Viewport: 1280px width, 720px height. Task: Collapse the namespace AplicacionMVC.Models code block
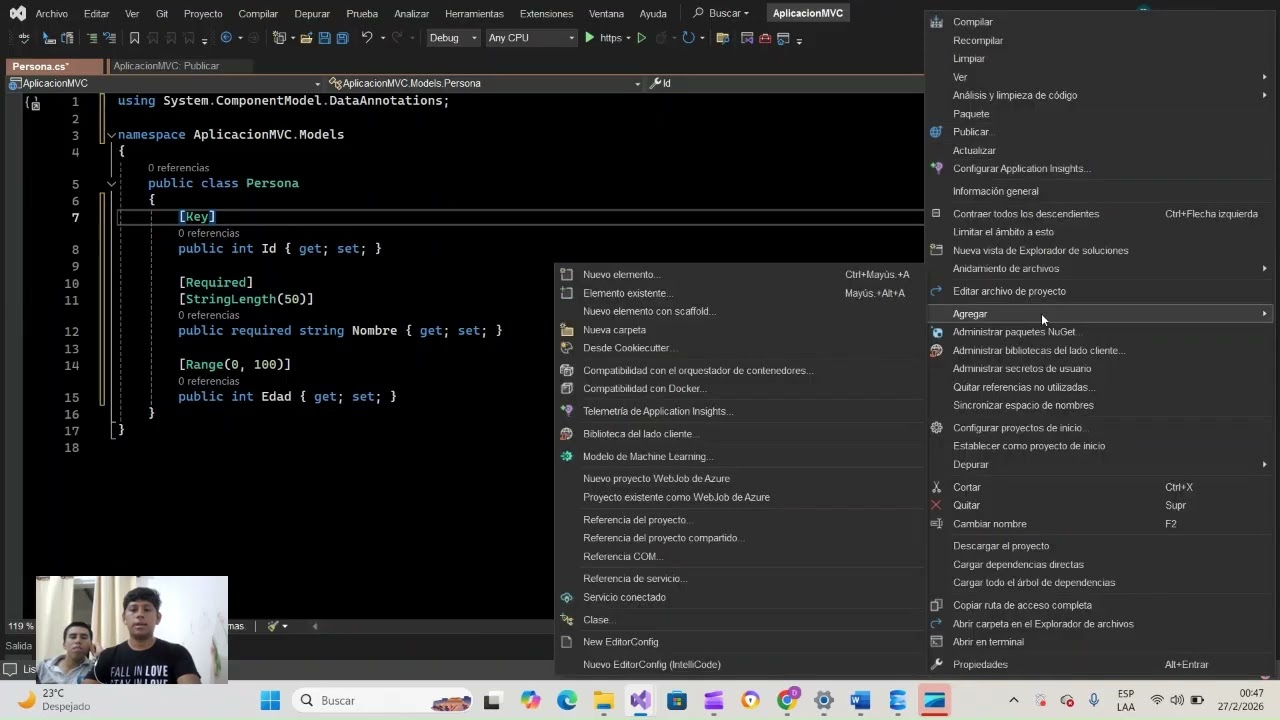tap(111, 134)
